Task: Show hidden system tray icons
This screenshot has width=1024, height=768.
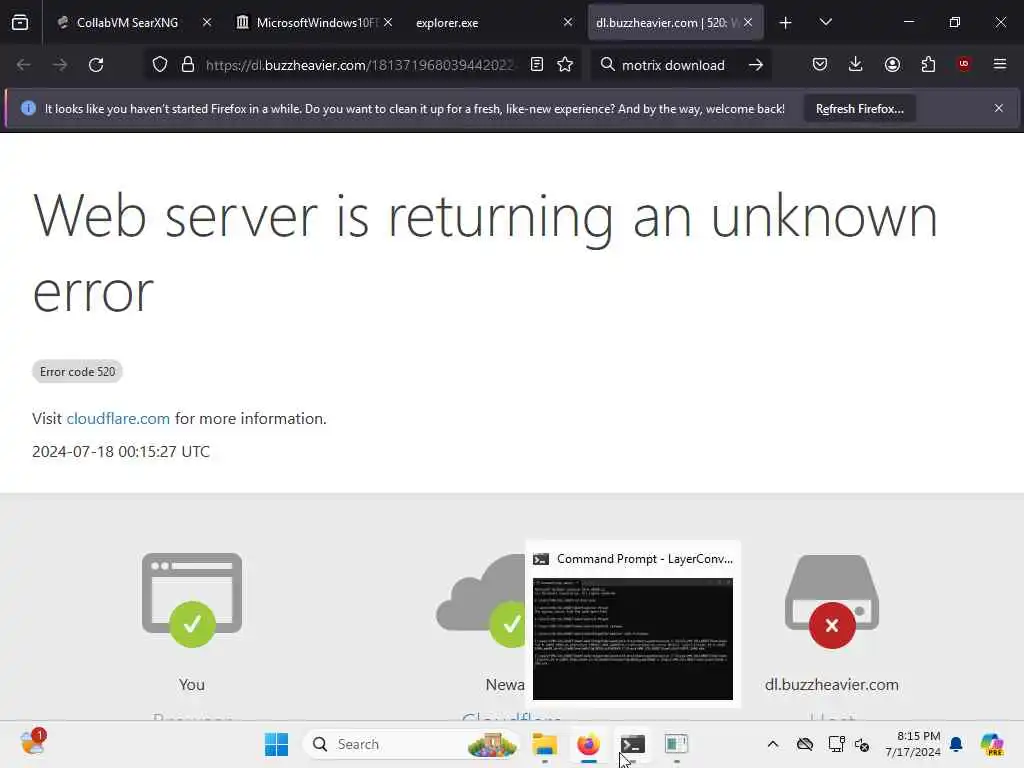Action: tap(773, 744)
